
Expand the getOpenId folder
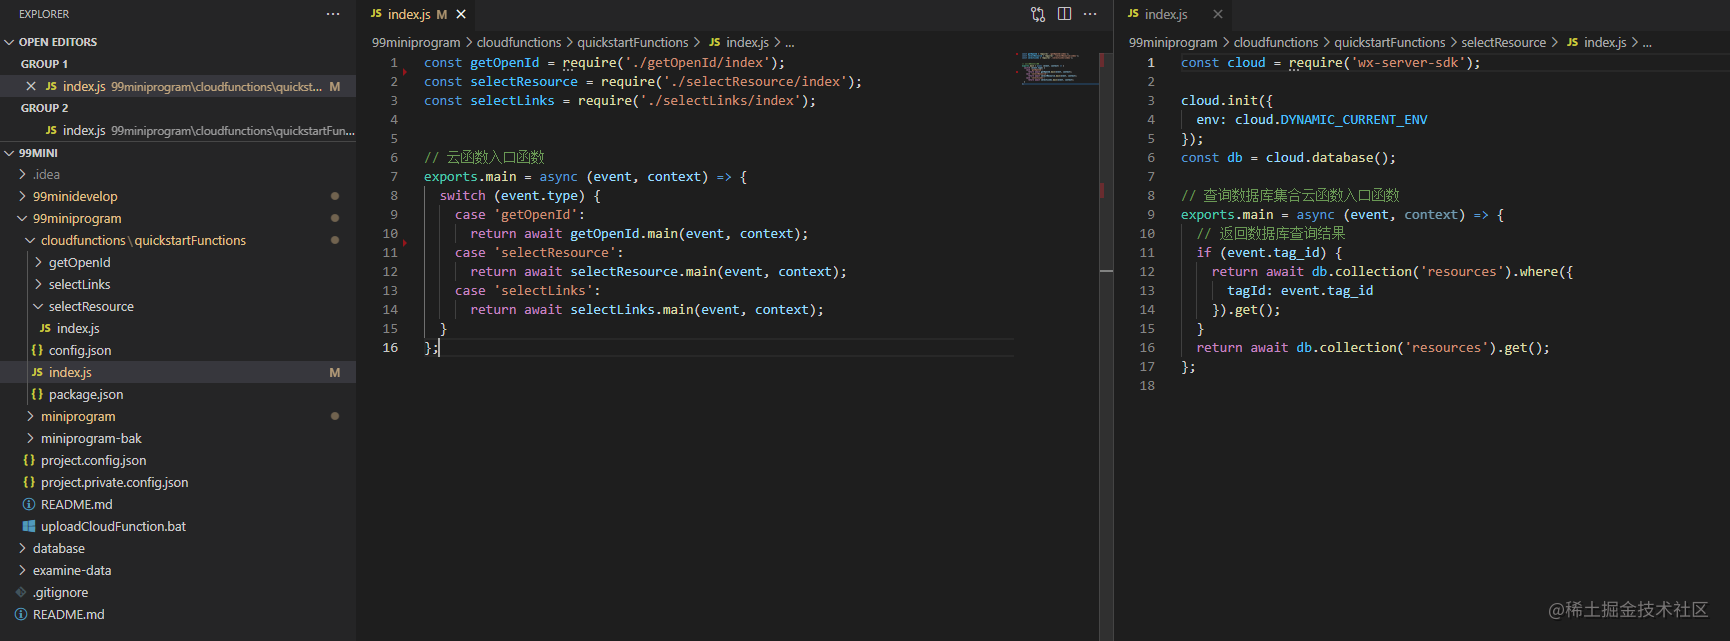point(178,263)
